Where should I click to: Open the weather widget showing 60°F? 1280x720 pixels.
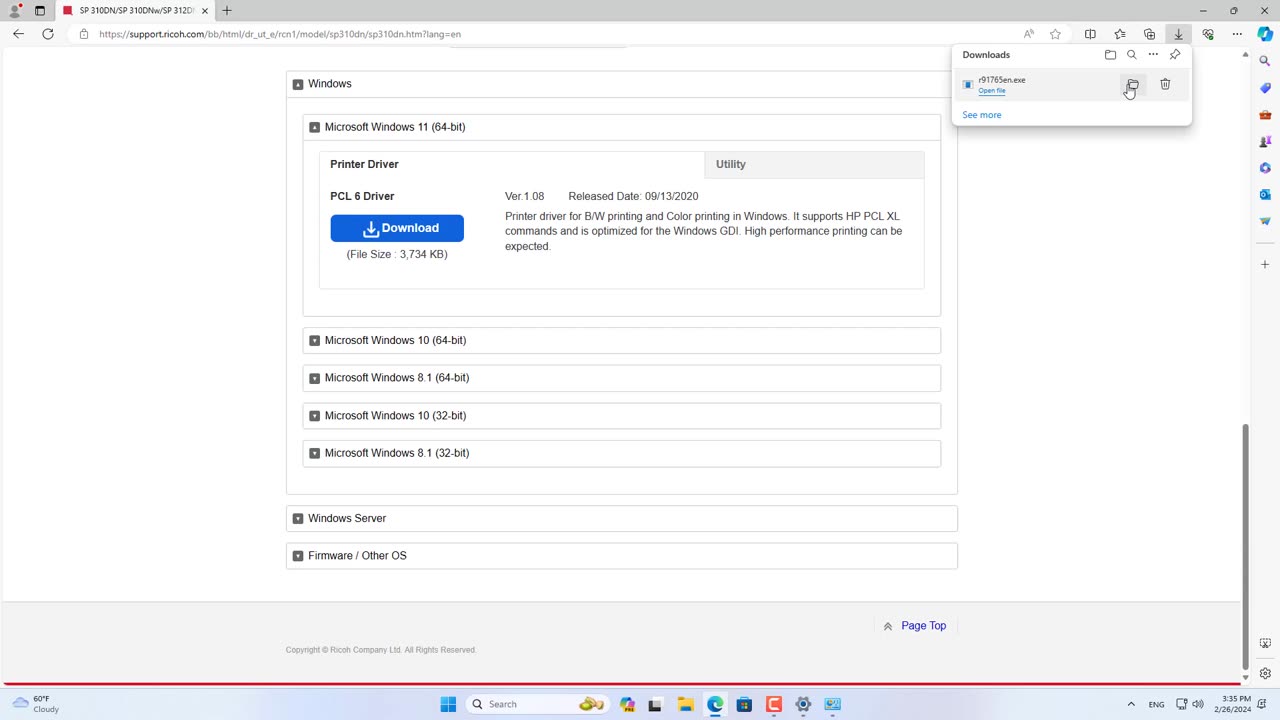(36, 704)
